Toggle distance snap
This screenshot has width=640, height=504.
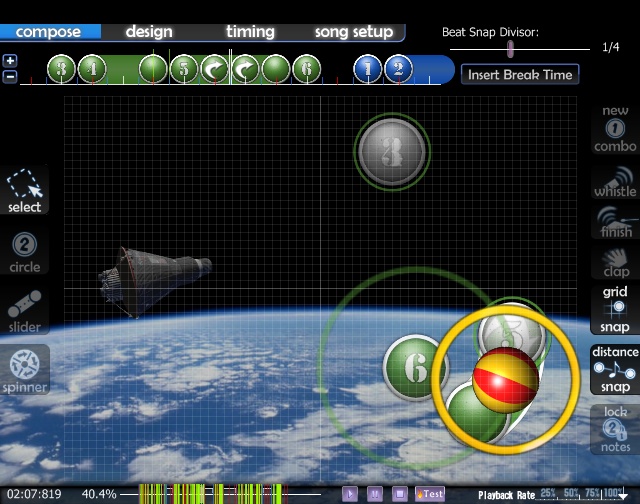(x=615, y=370)
